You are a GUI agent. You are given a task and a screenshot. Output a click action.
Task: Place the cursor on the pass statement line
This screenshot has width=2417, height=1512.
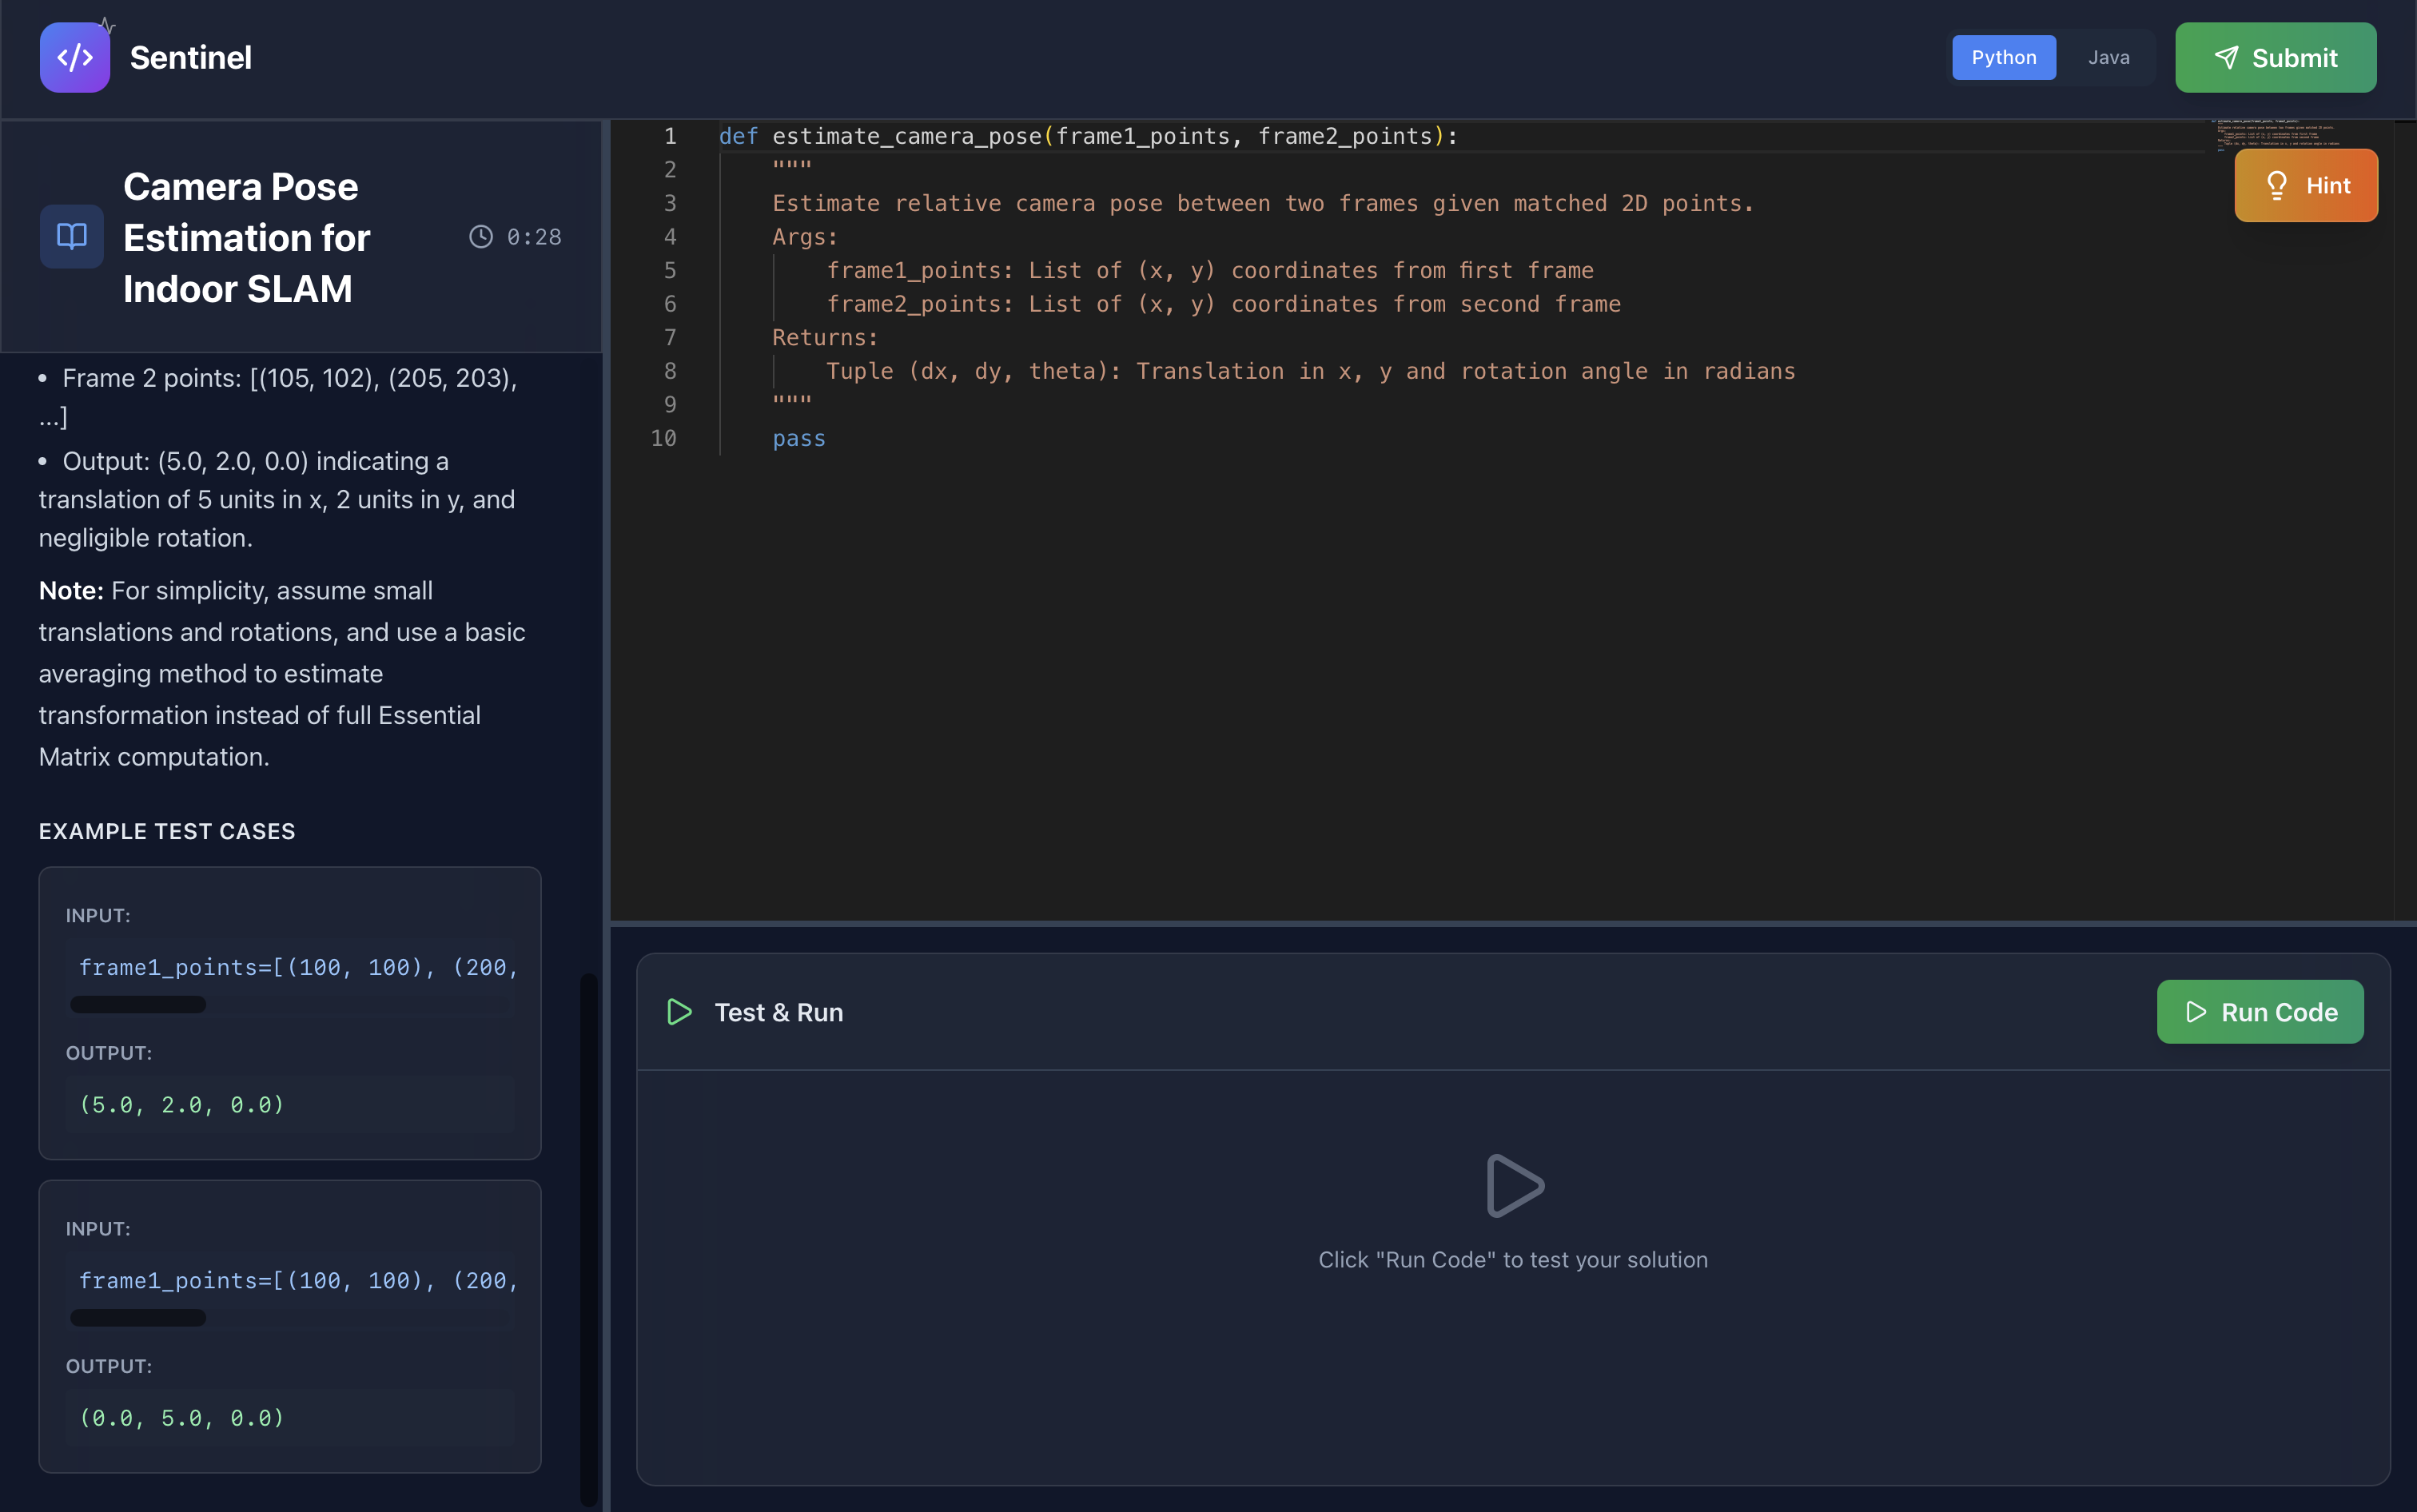pos(799,439)
